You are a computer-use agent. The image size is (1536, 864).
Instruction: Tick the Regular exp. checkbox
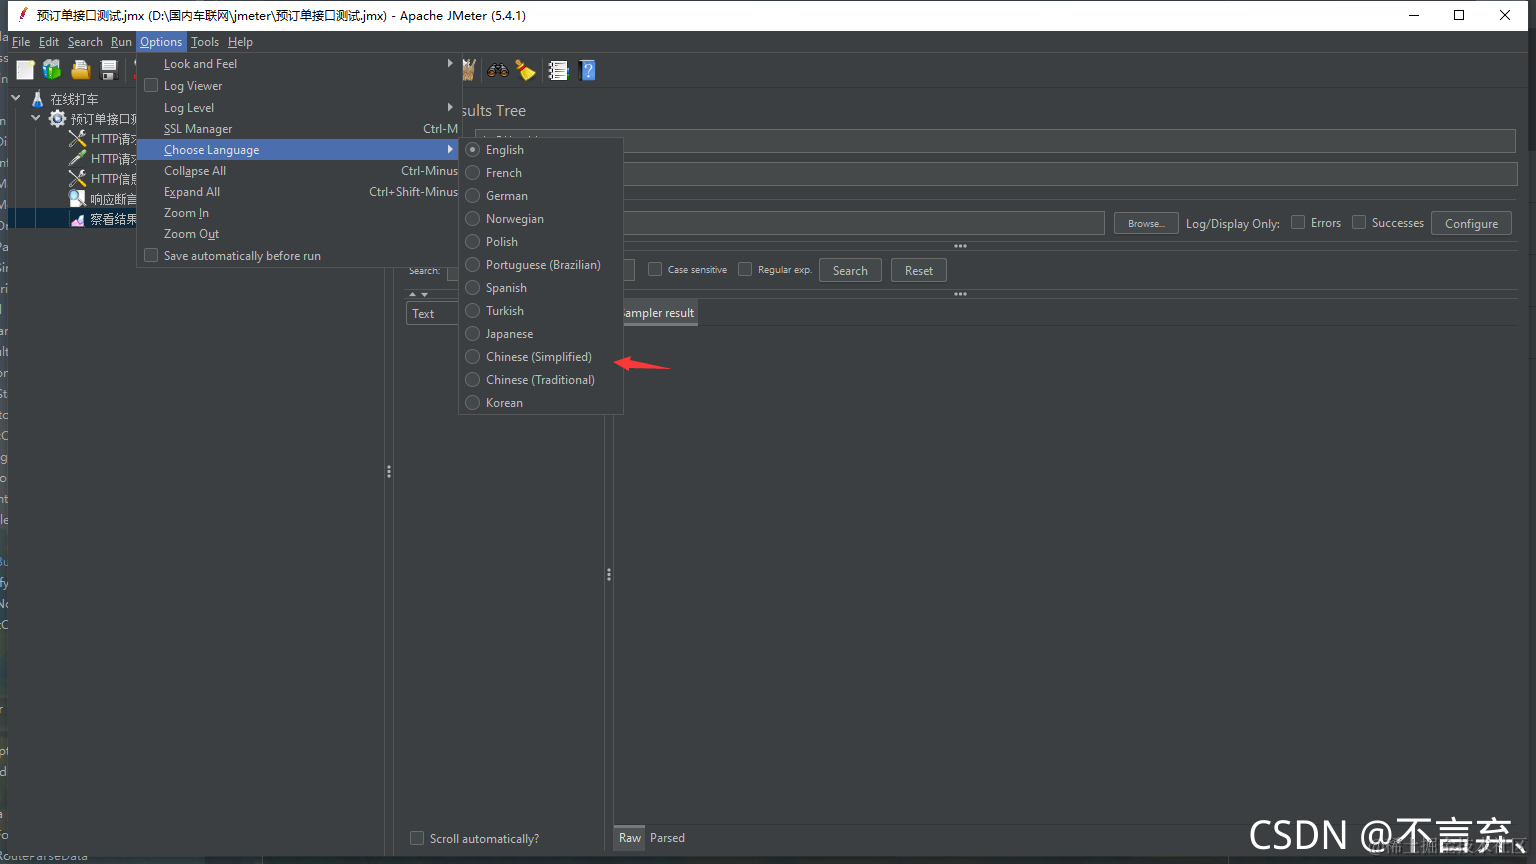click(745, 269)
